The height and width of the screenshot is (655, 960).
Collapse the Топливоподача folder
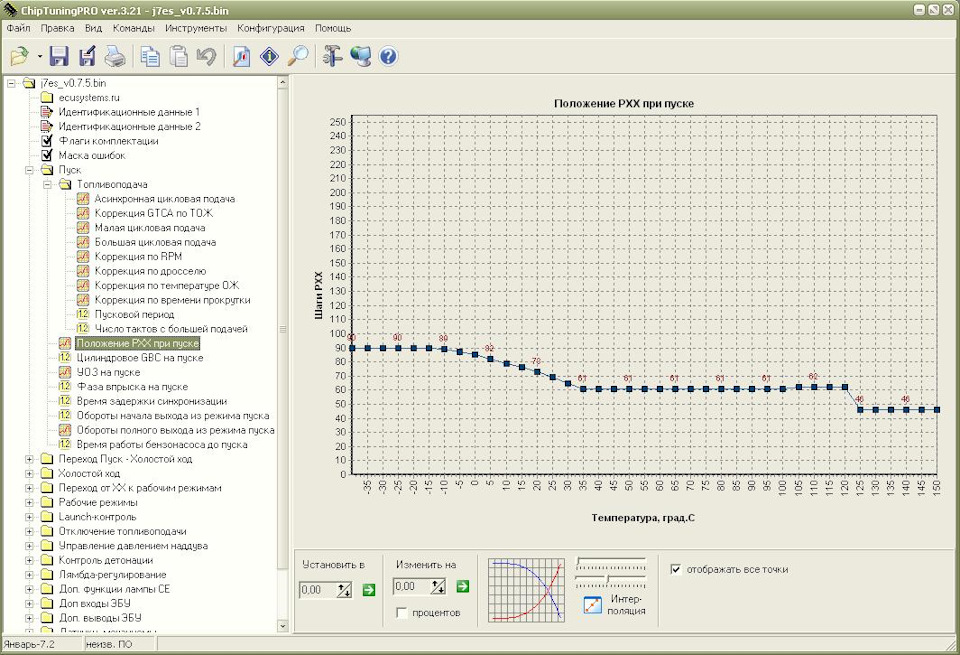pos(47,184)
